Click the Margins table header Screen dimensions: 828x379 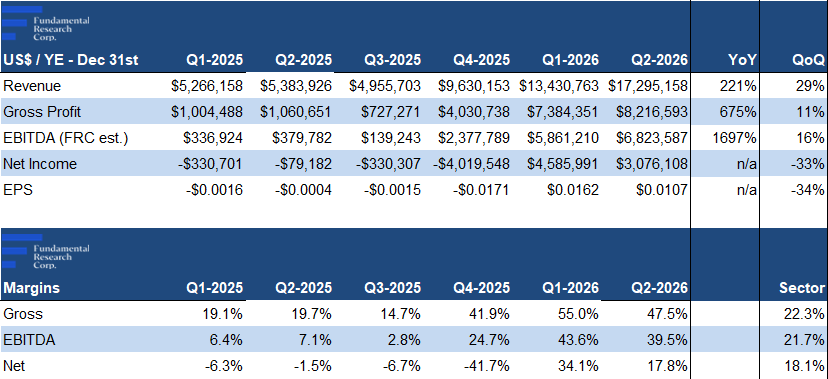[x=32, y=288]
